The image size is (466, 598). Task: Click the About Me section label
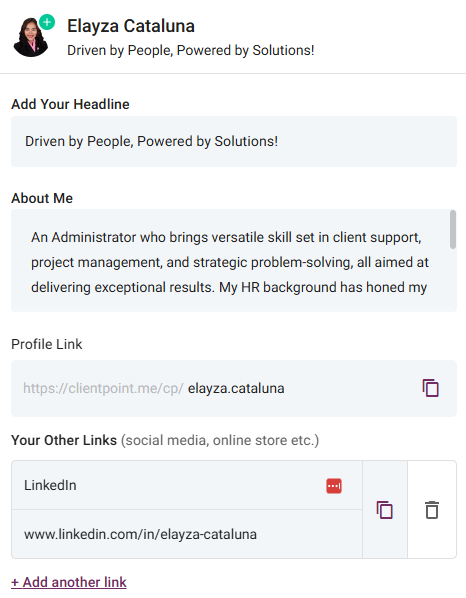[42, 198]
